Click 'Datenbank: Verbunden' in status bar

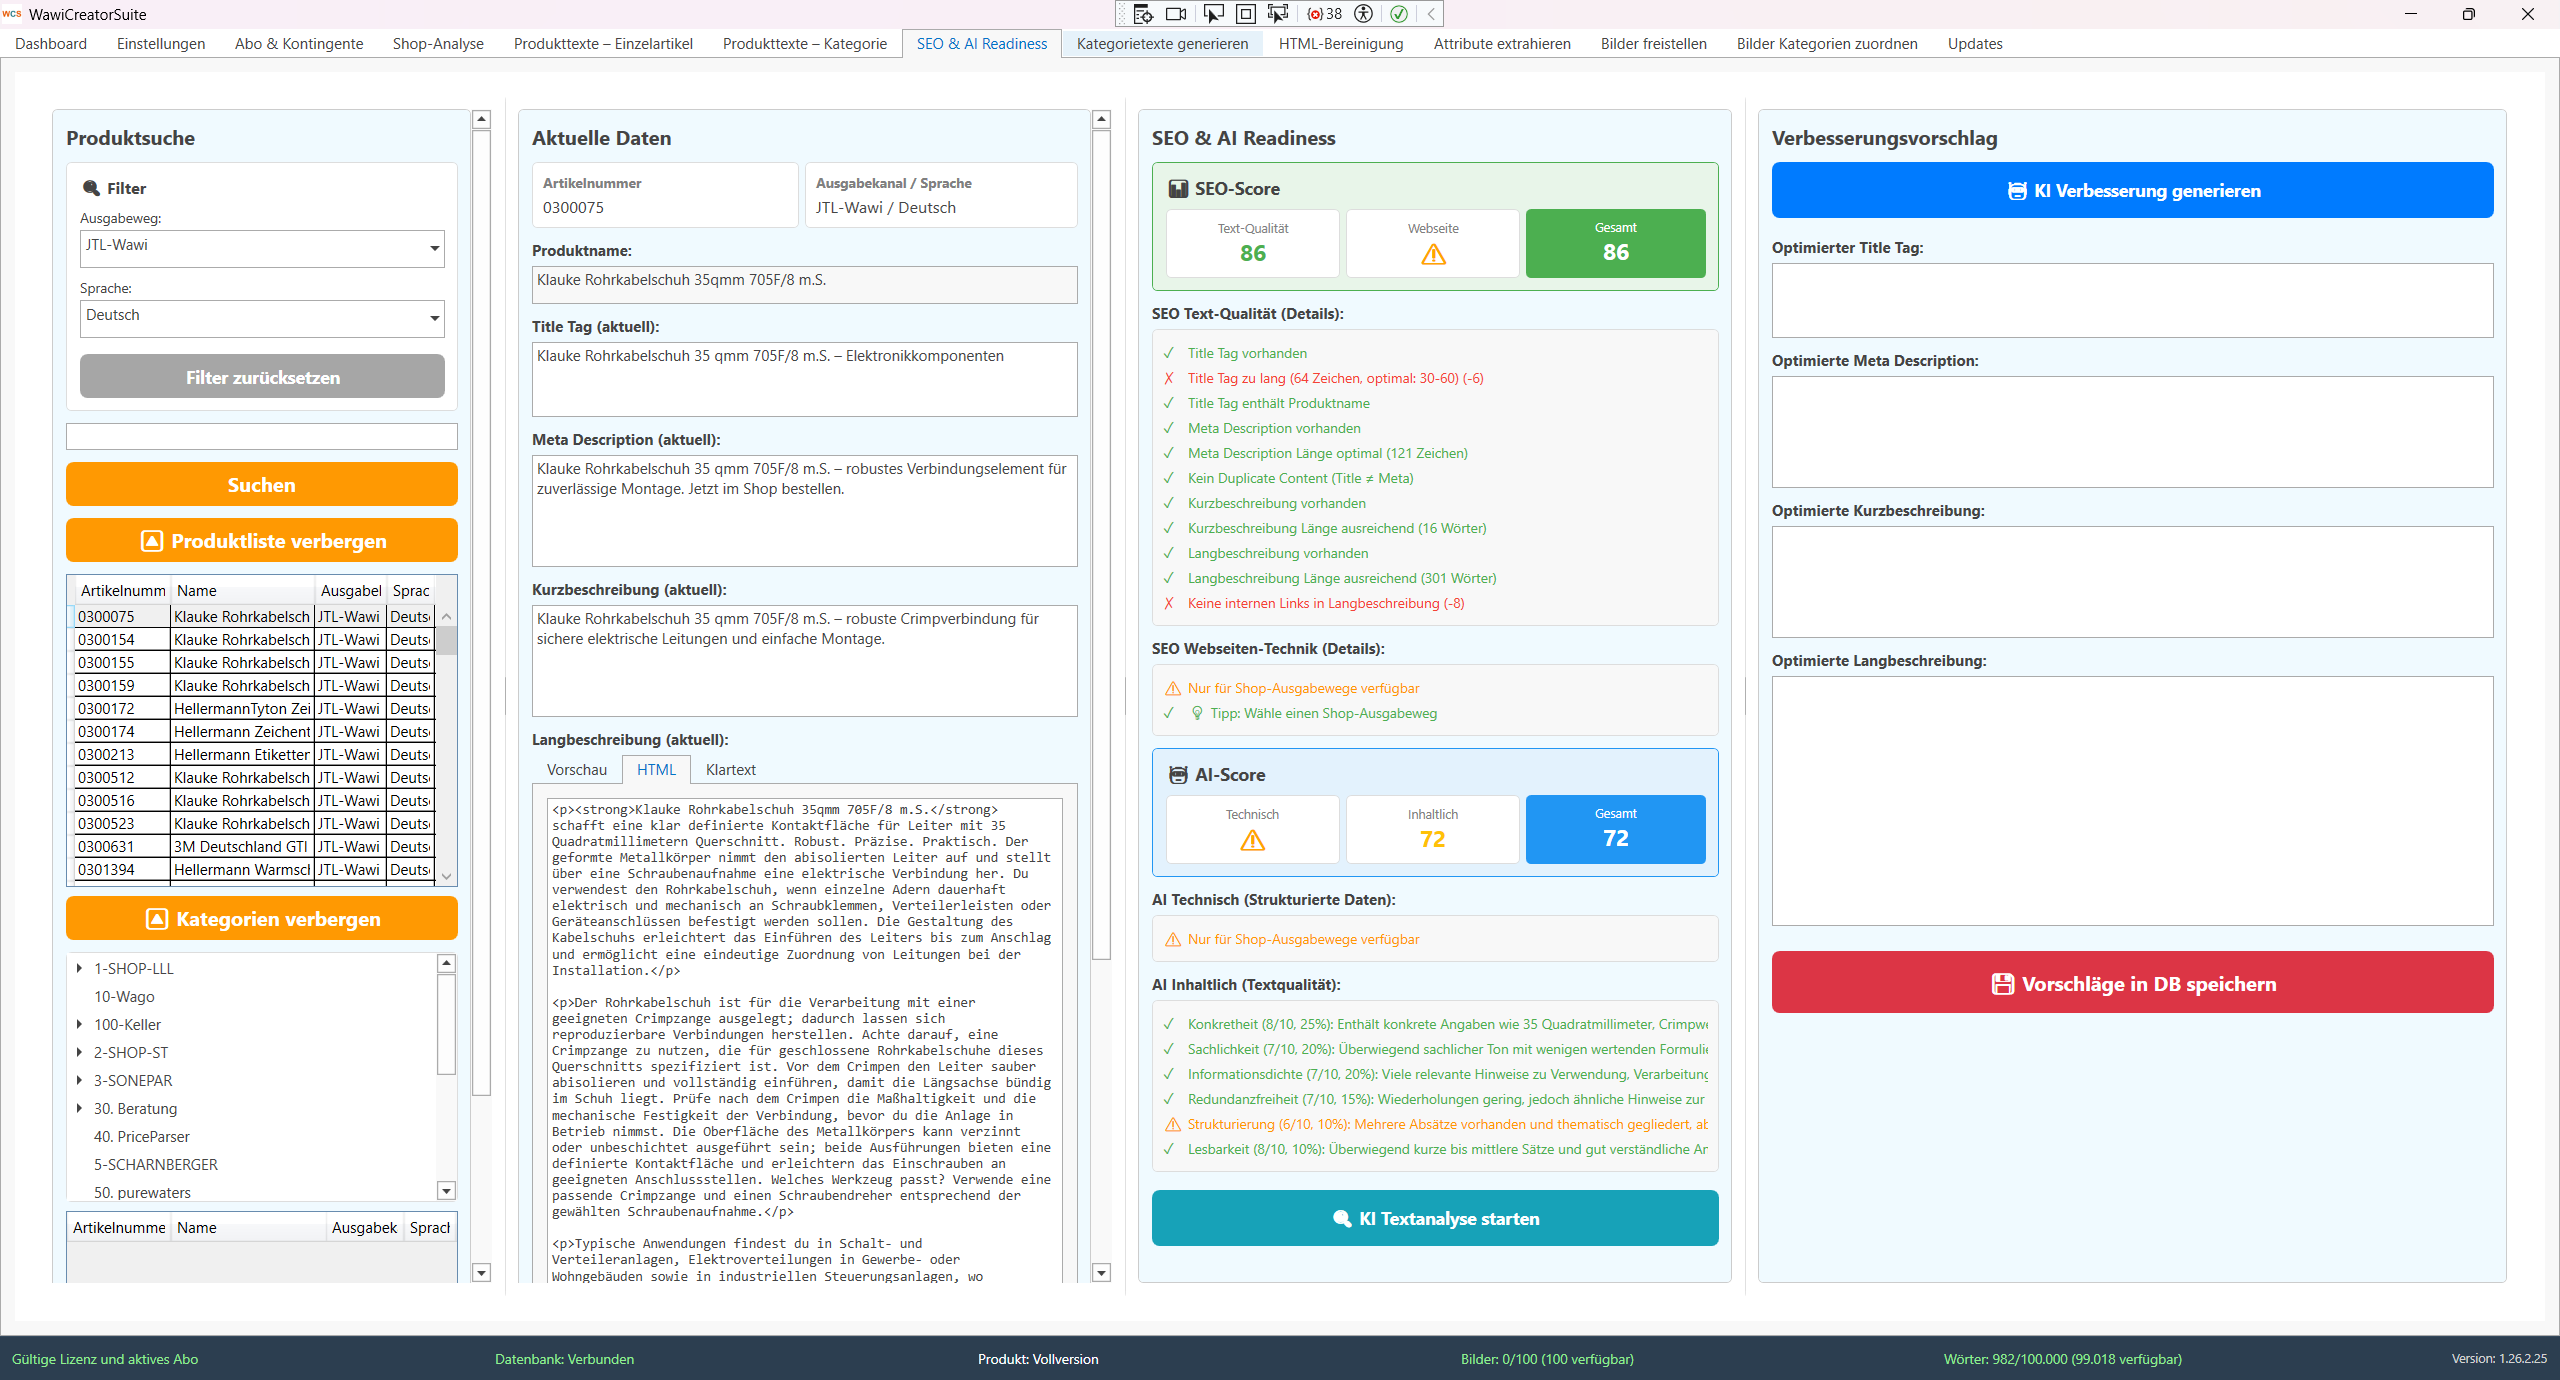[x=564, y=1359]
